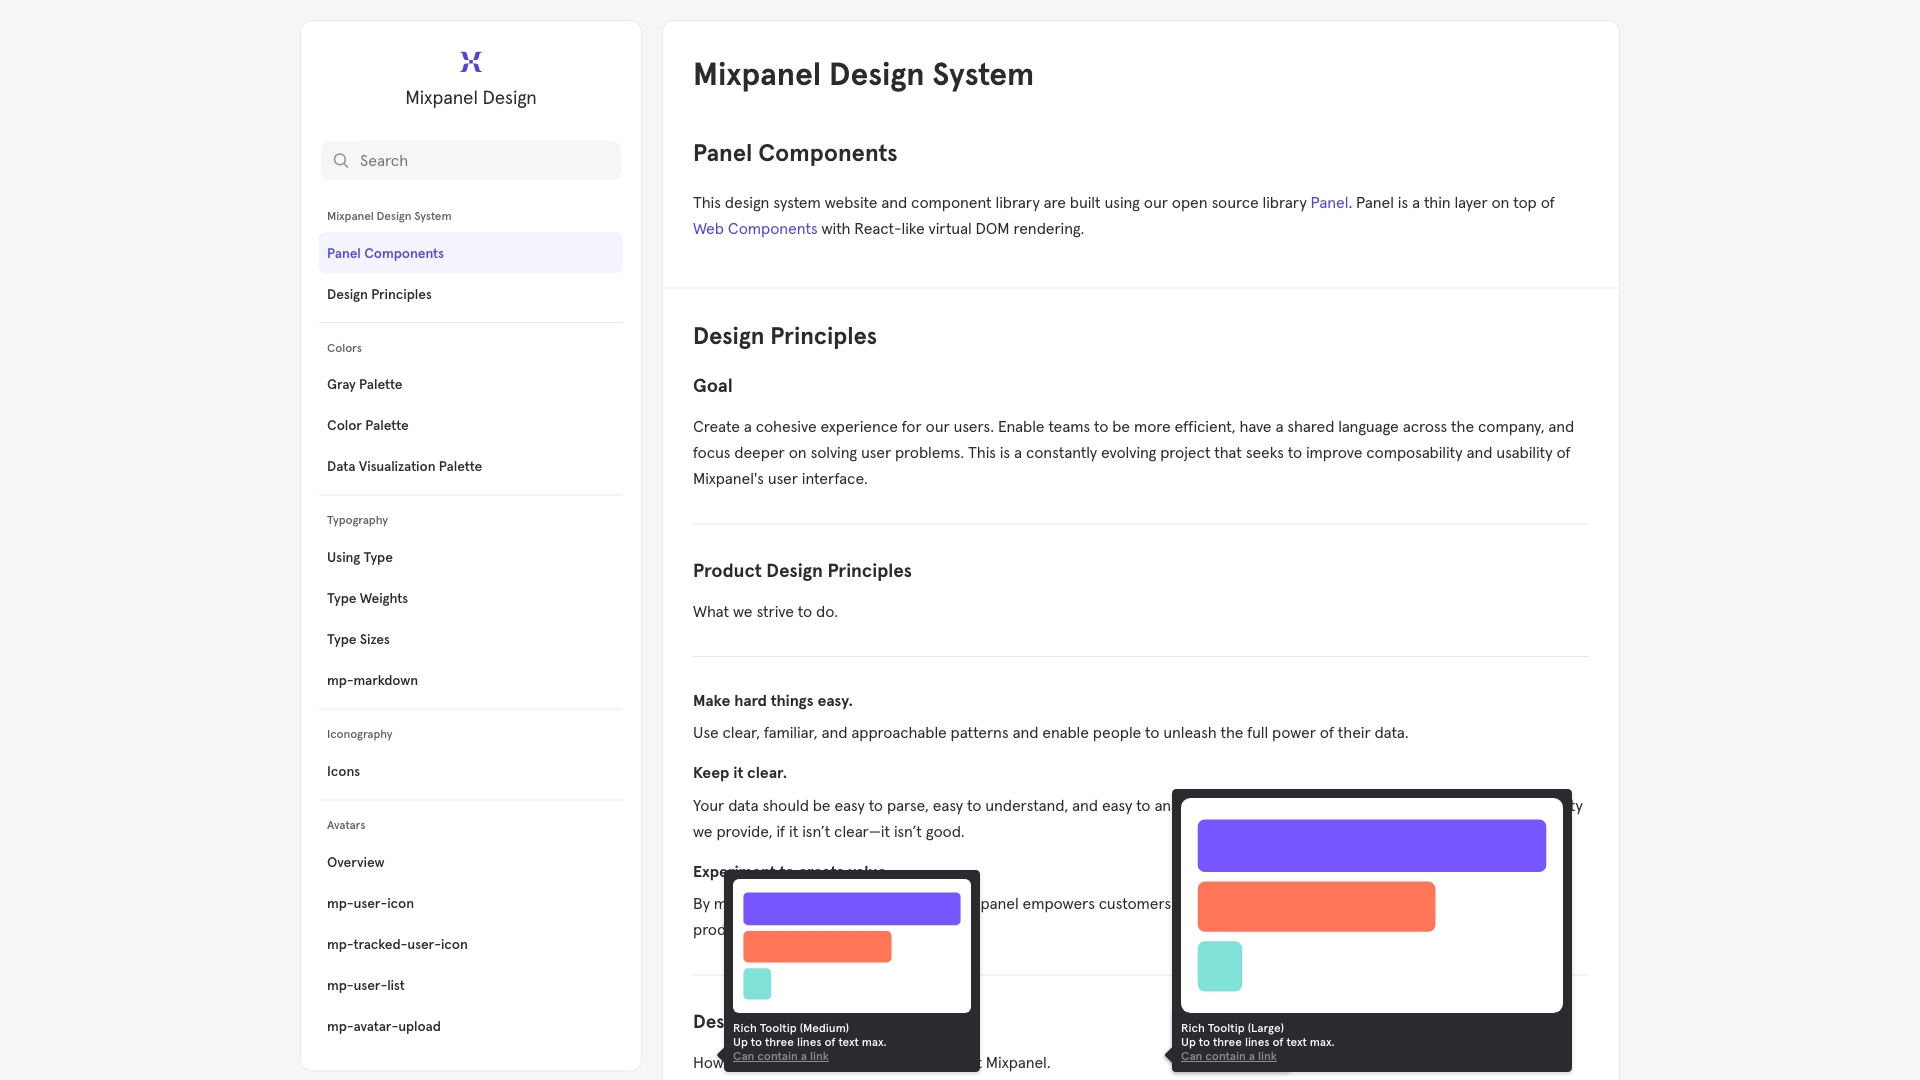Viewport: 1920px width, 1080px height.
Task: Open the Web Components link
Action: pyautogui.click(x=755, y=228)
